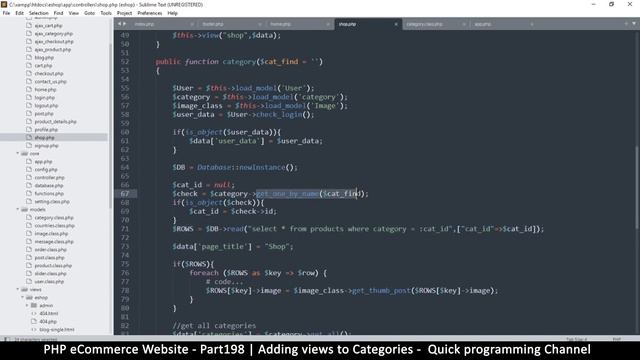Collapse the core folder arrow

[x=18, y=153]
